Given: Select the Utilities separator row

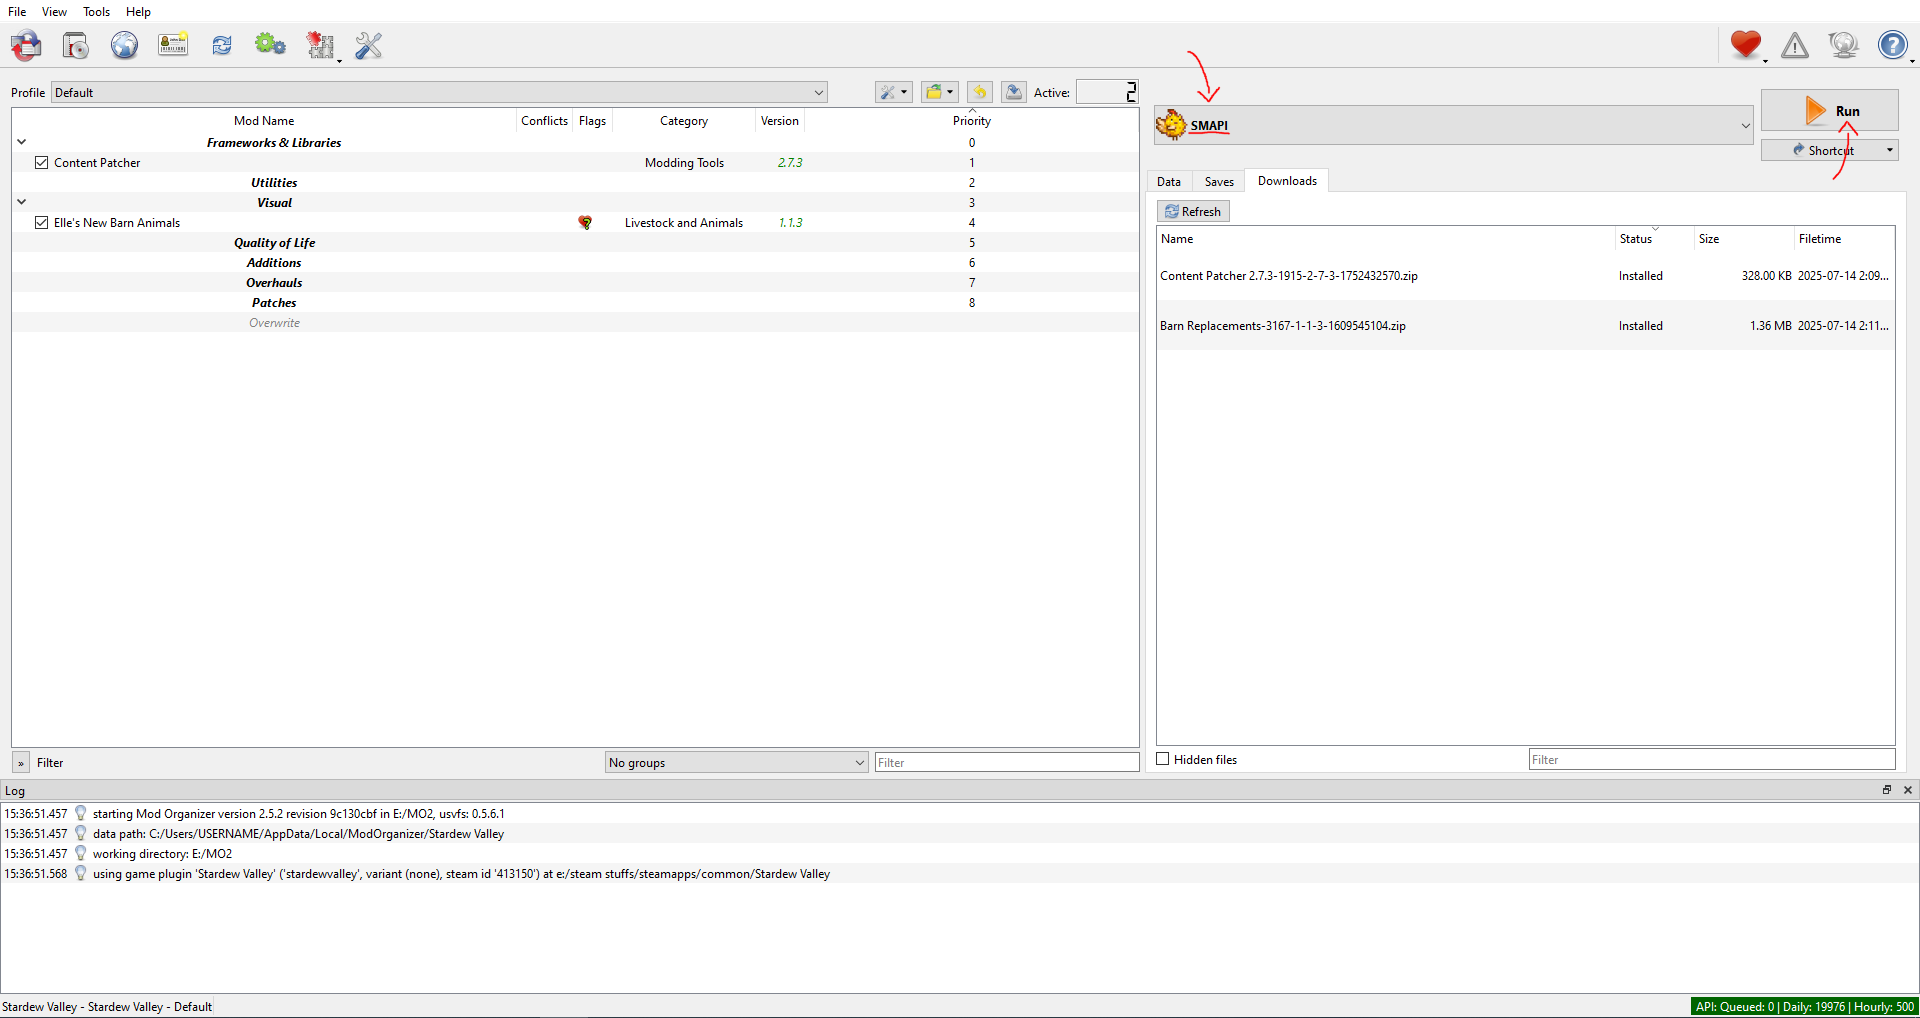Looking at the screenshot, I should (575, 183).
